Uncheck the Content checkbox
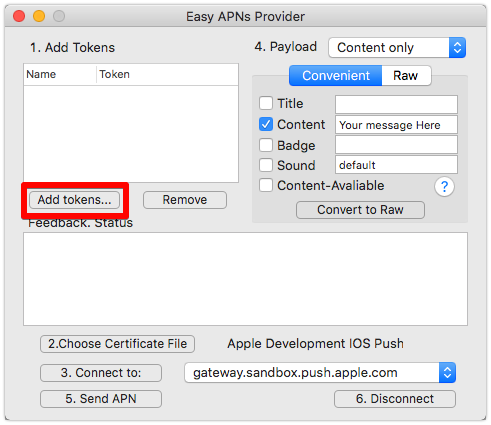491x425 pixels. point(266,124)
